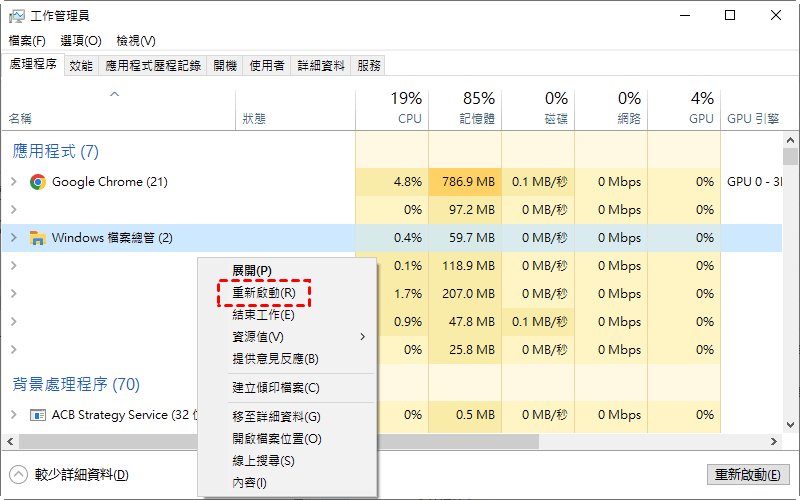Expand the row with 97.2 MB memory
Image resolution: width=800 pixels, height=500 pixels.
(x=14, y=210)
